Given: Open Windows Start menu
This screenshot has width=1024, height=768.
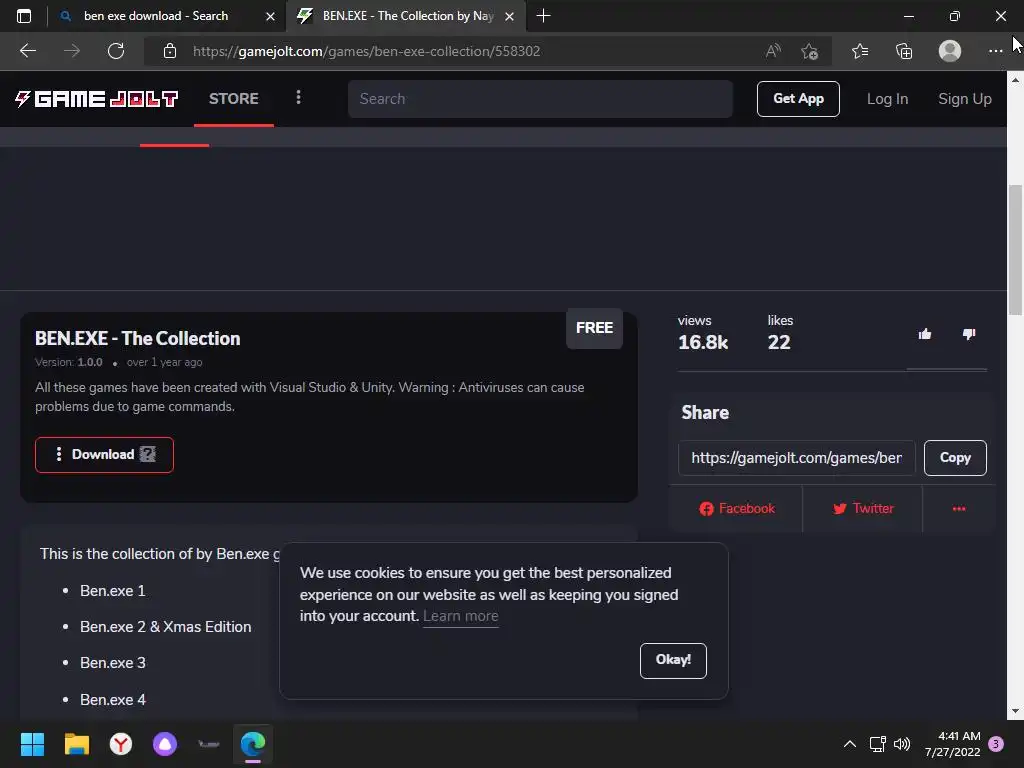Looking at the screenshot, I should coord(32,744).
